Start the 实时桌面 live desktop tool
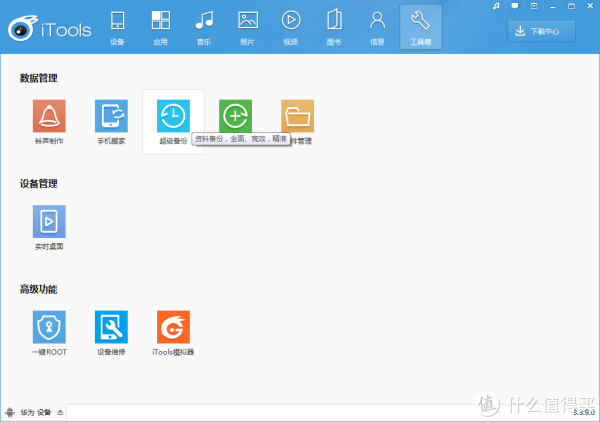Viewport: 600px width, 422px height. tap(49, 221)
